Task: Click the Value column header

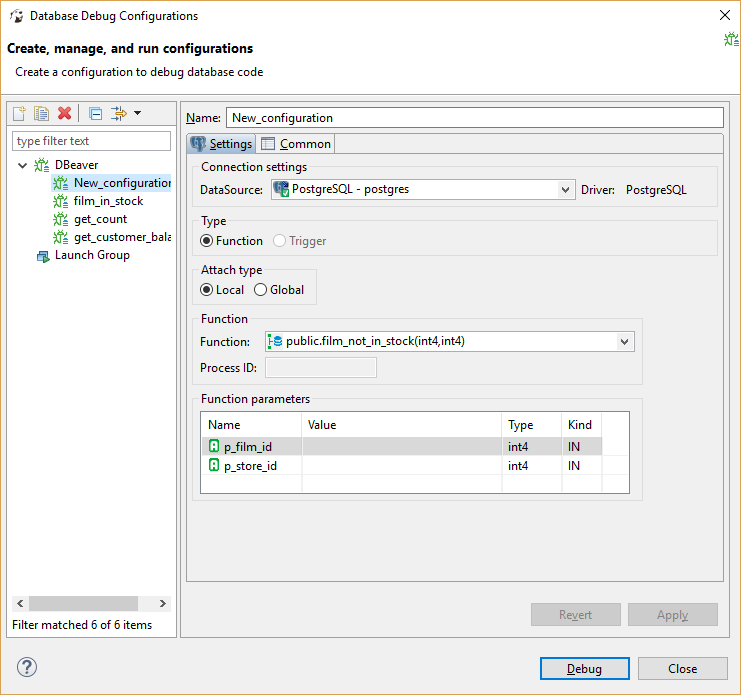Action: (402, 425)
